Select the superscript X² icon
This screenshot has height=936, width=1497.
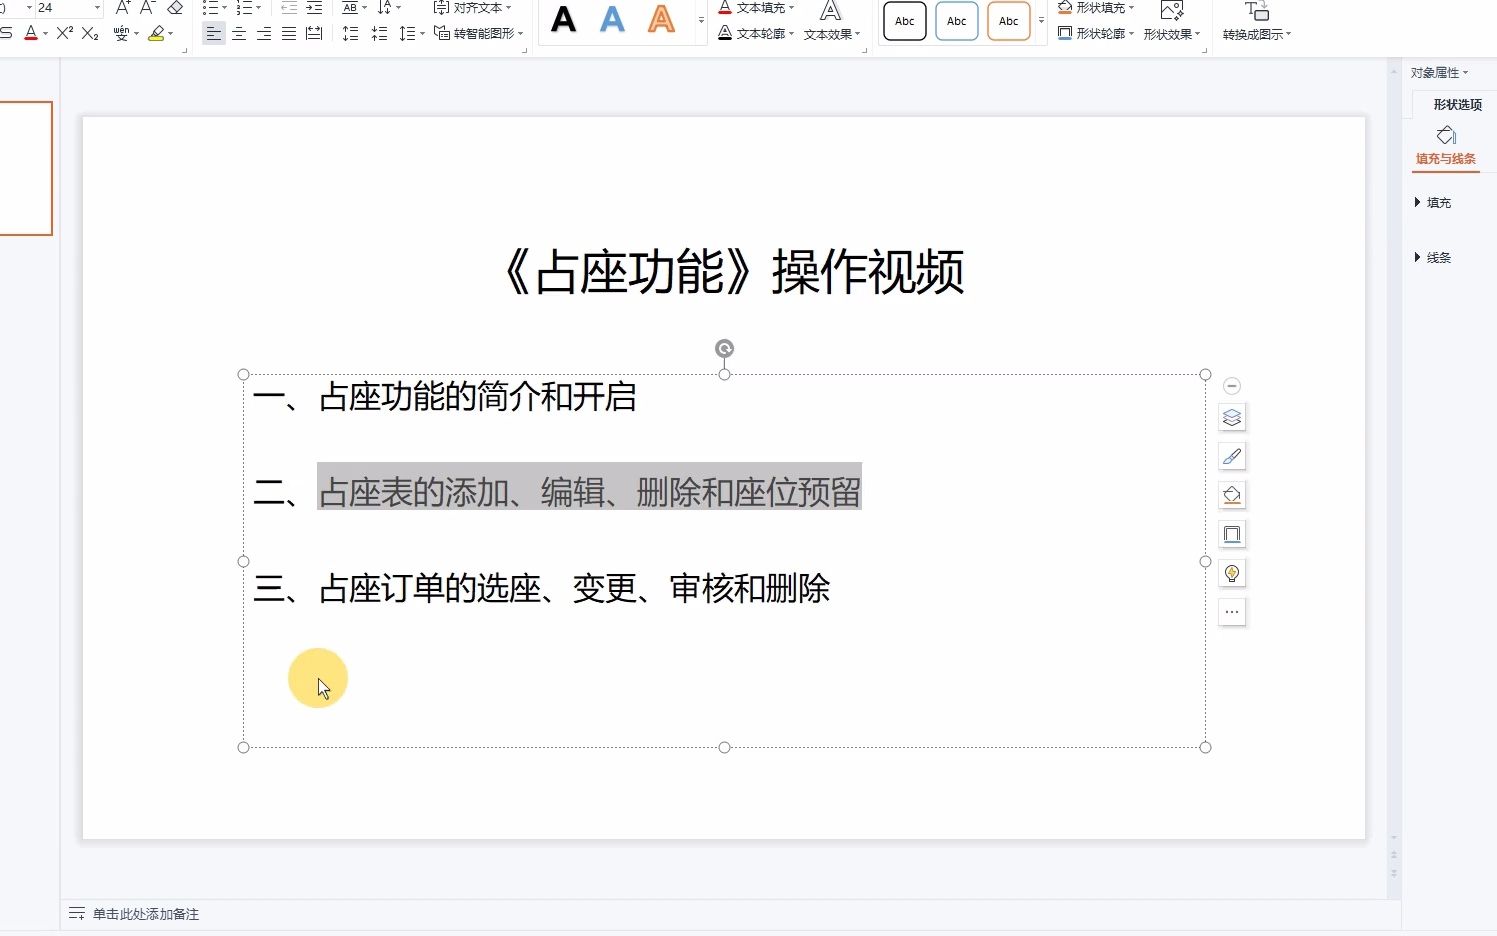pos(63,33)
